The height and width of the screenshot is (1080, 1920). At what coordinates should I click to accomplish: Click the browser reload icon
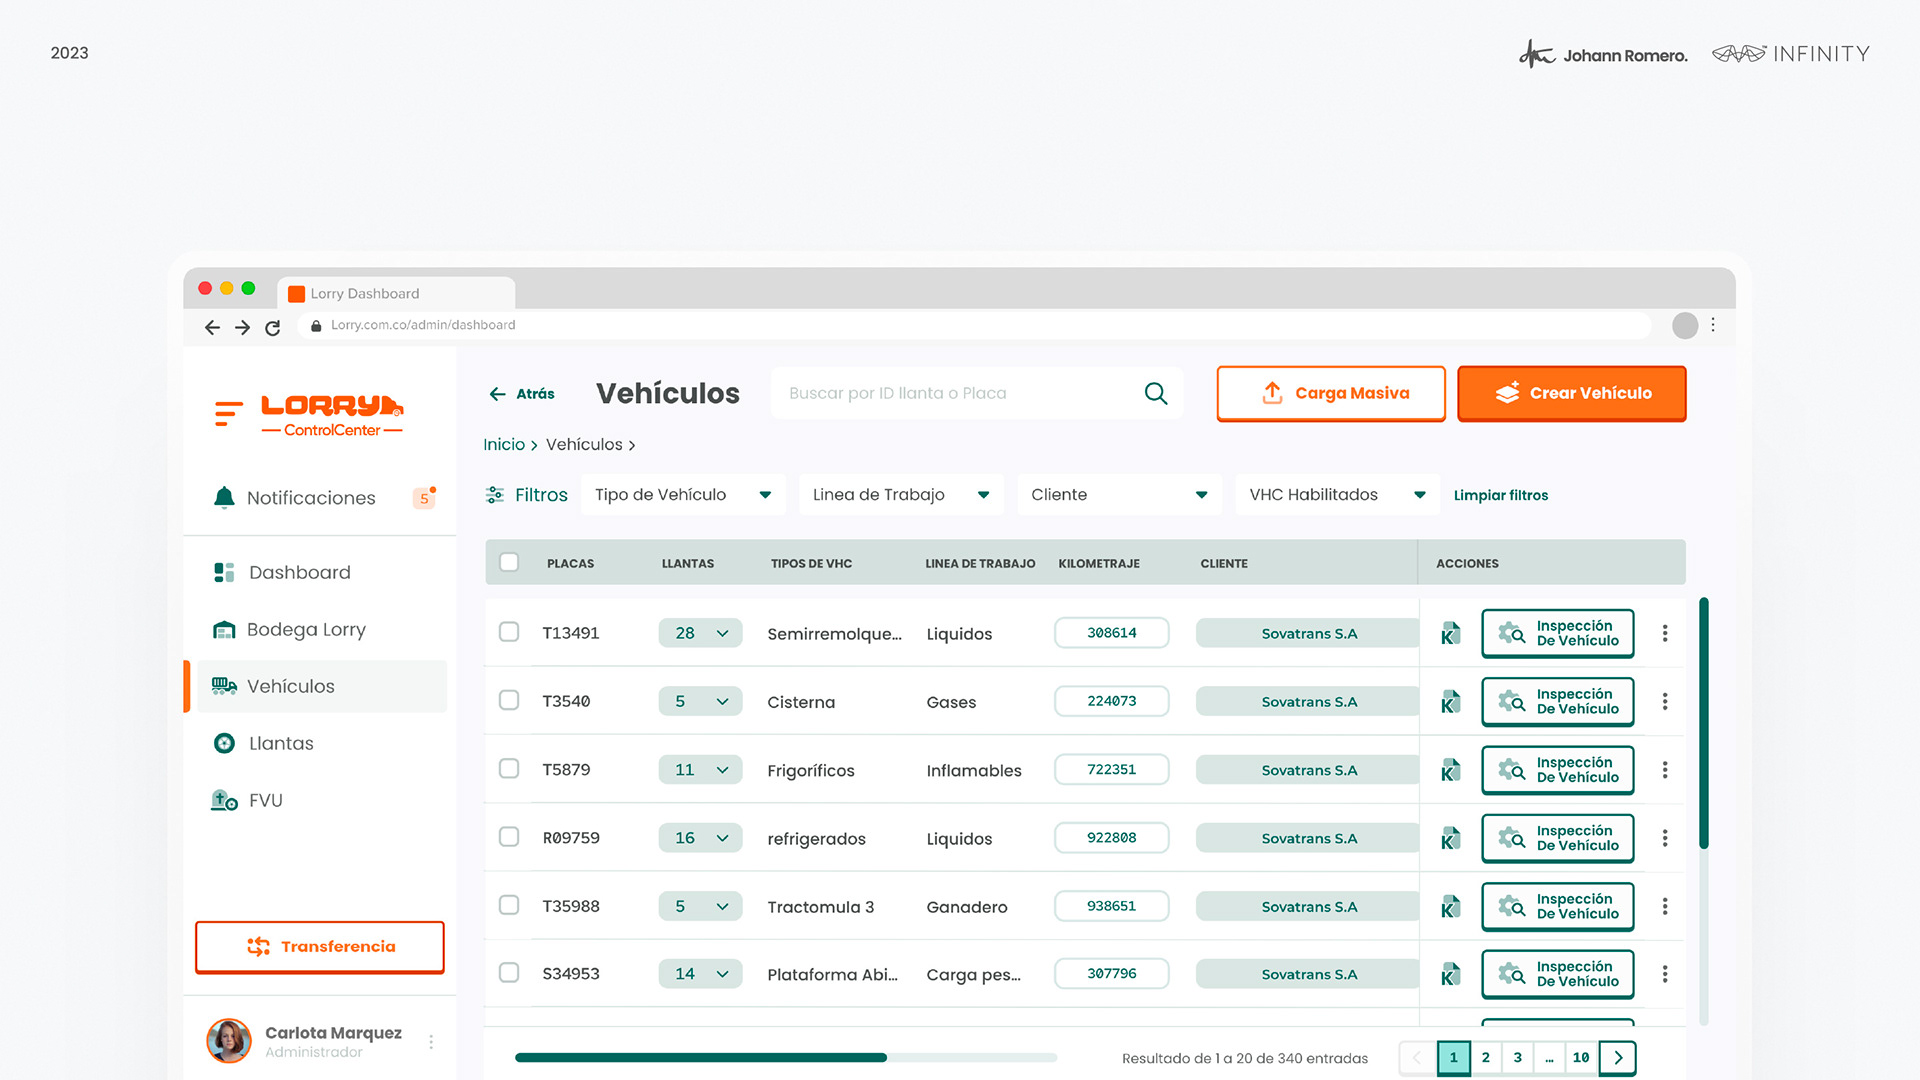click(x=272, y=327)
